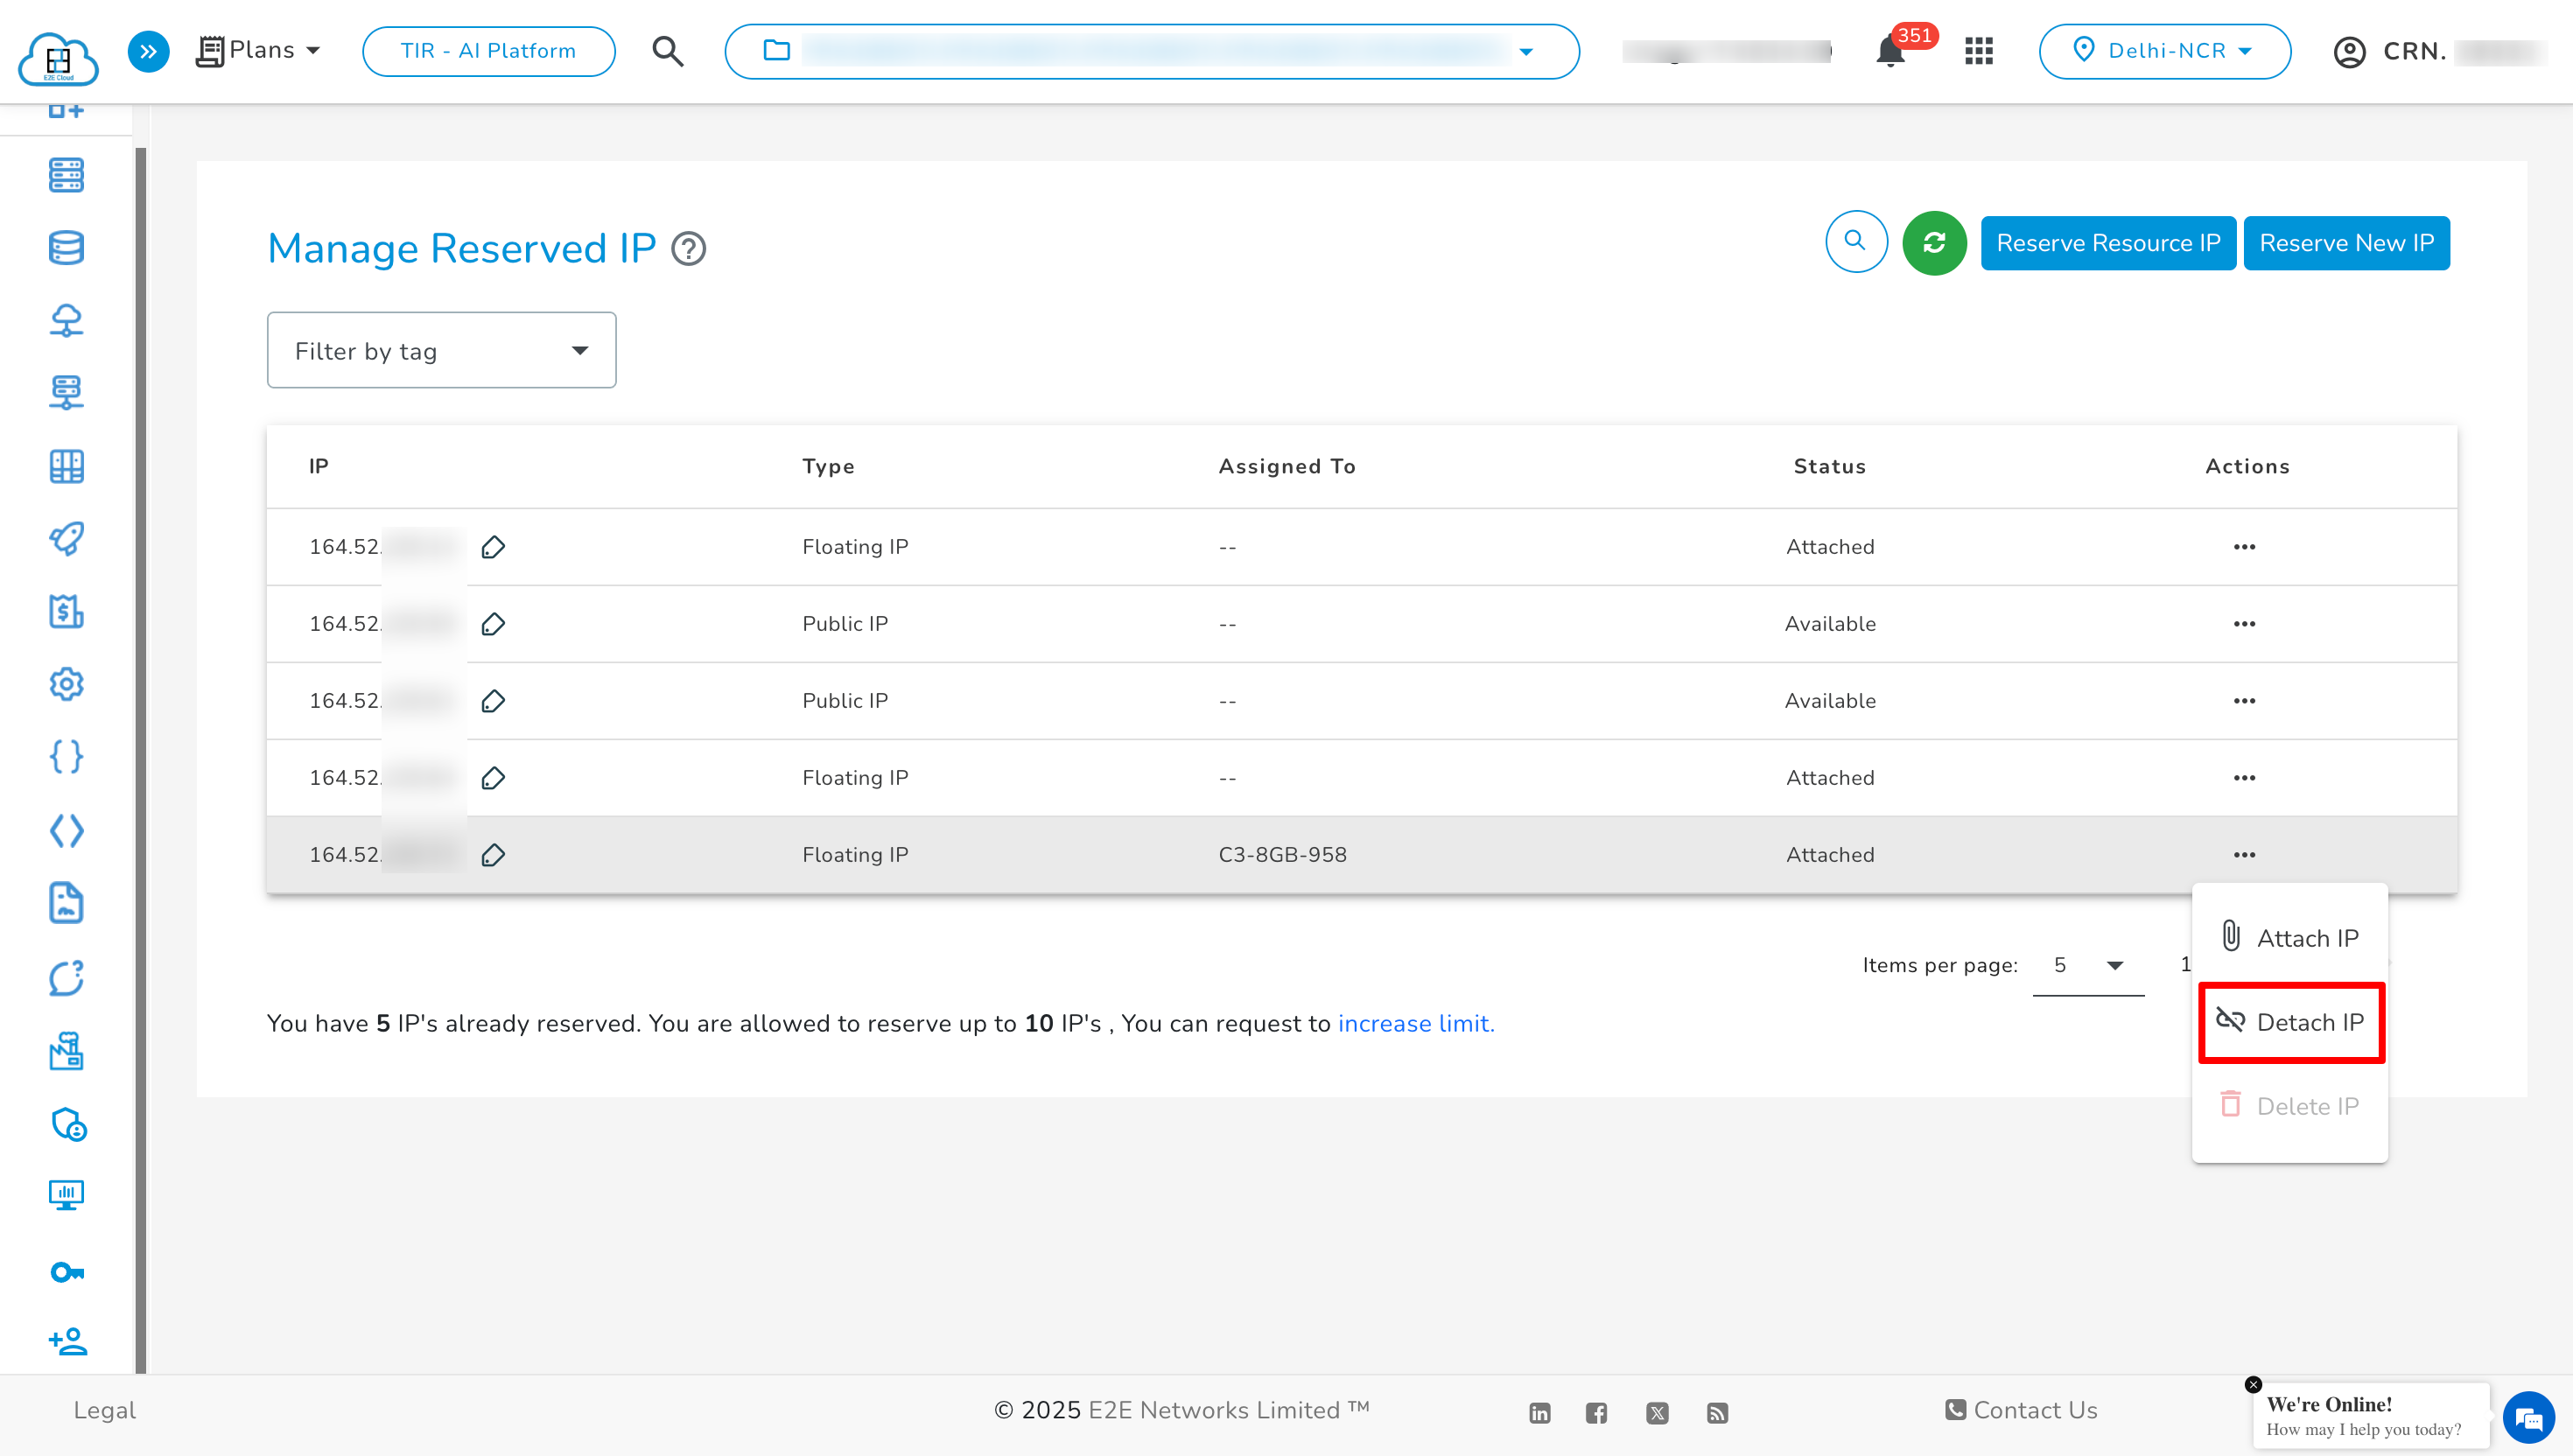Open the apps grid icon
Screen dimensions: 2573x1456
[1978, 51]
